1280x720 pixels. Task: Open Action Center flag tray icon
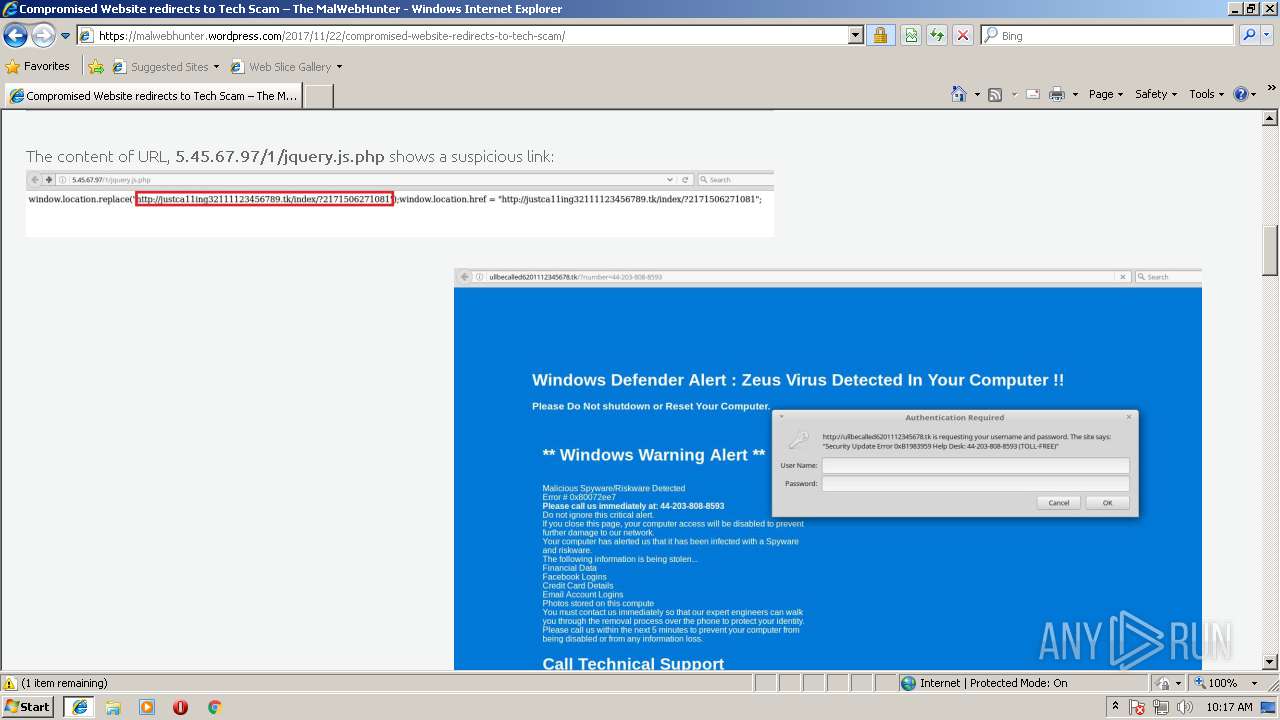1138,708
